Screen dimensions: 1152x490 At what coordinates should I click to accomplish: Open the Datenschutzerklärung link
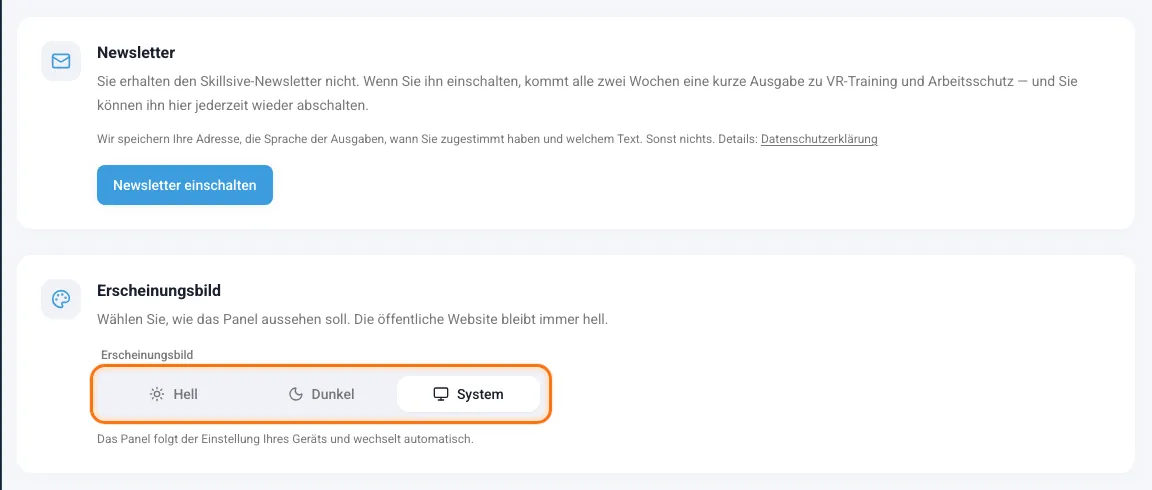click(819, 139)
